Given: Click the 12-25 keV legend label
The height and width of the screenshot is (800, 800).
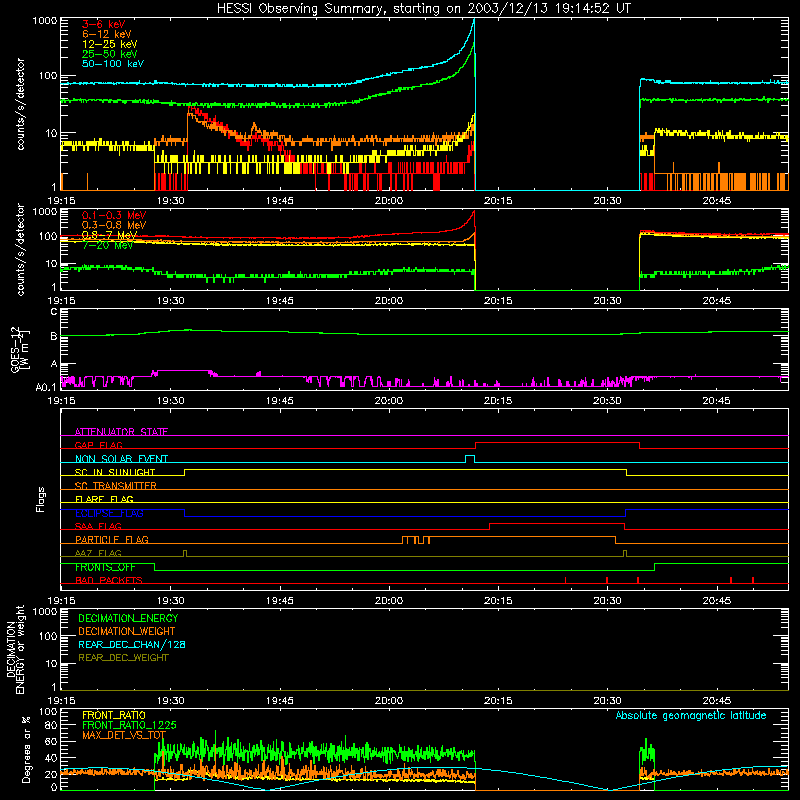Looking at the screenshot, I should 110,44.
